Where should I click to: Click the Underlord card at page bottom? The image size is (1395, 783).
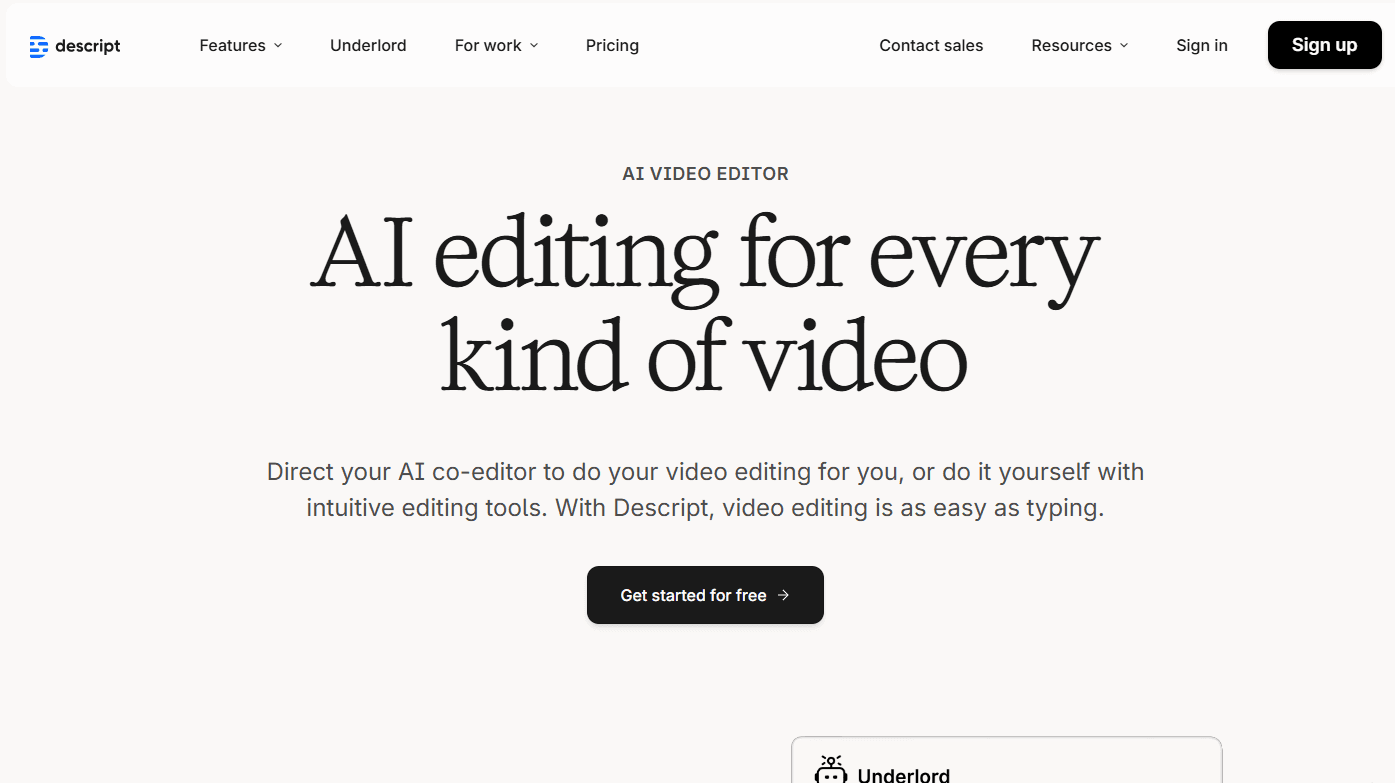point(1006,765)
